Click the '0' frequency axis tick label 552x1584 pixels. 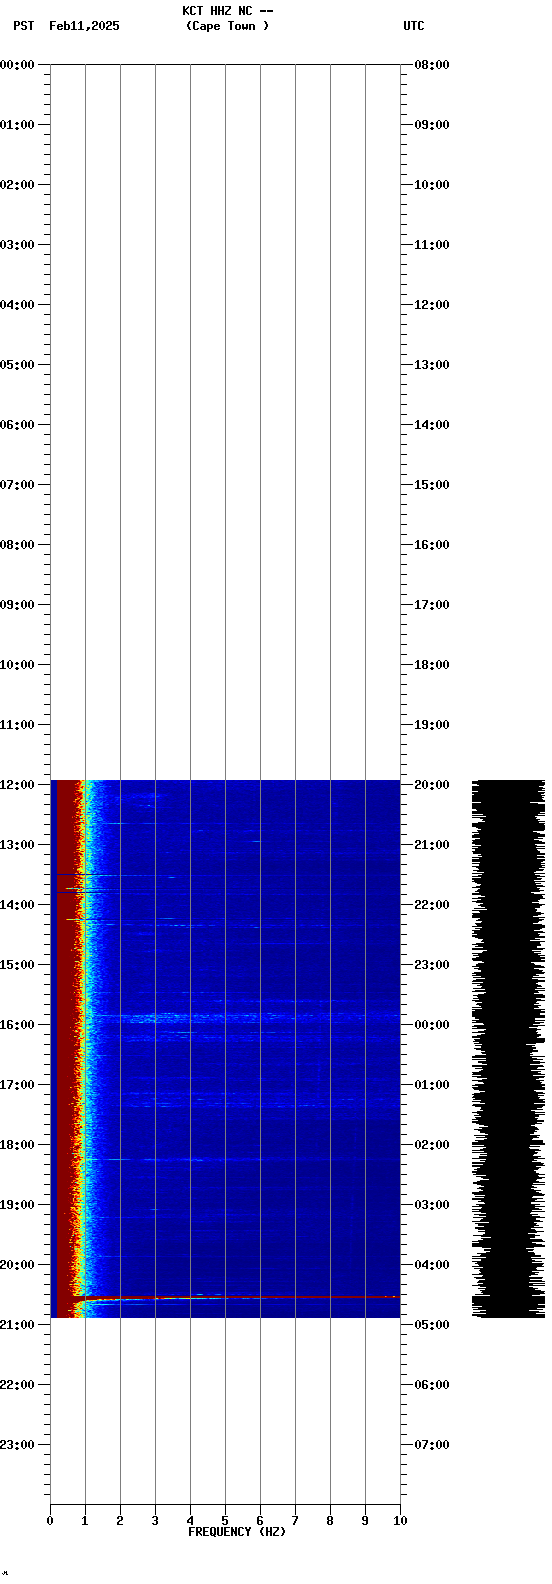50,1521
